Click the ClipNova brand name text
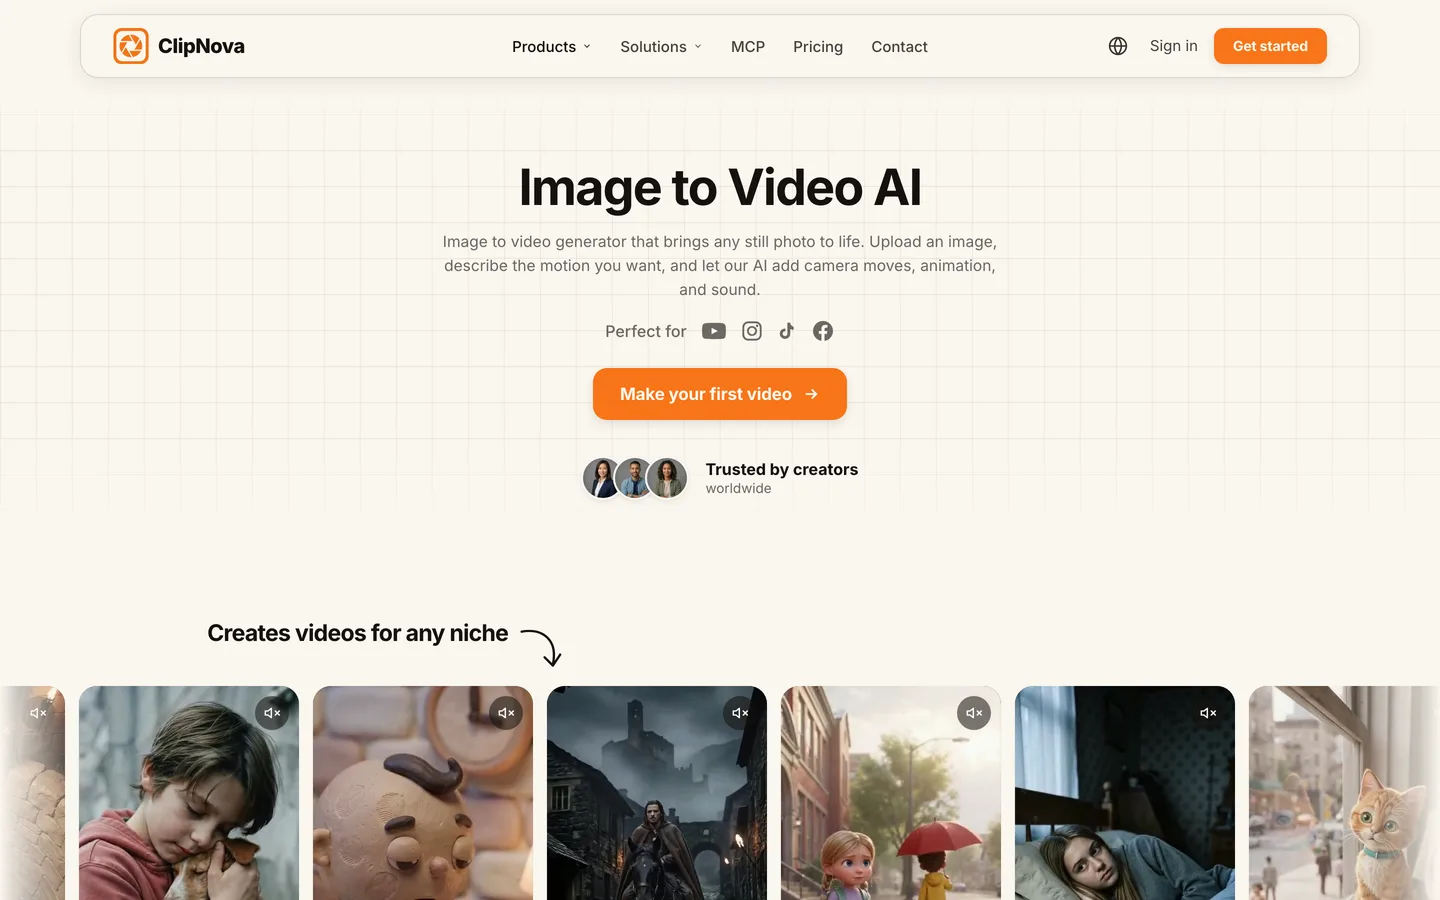 tap(201, 46)
